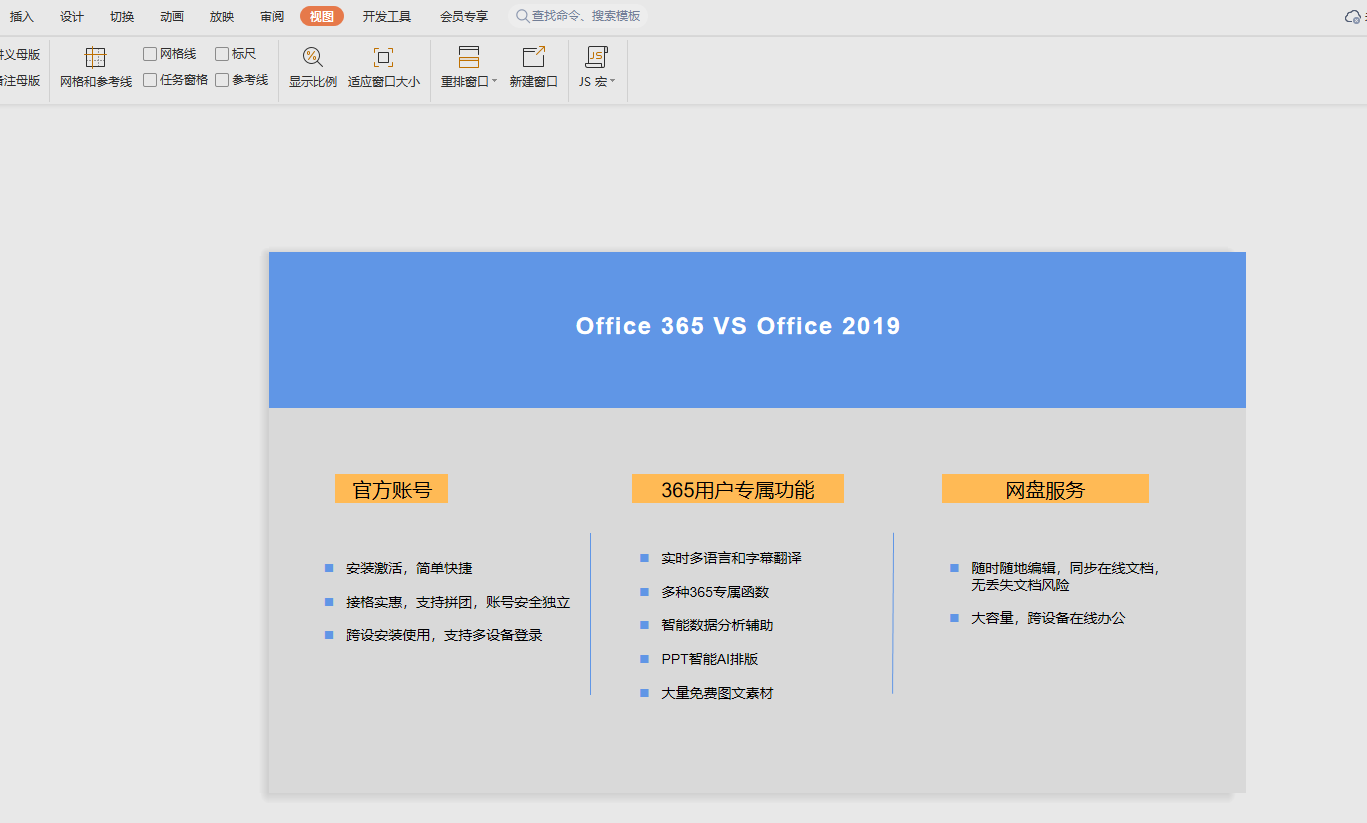The width and height of the screenshot is (1367, 823).
Task: Go to the 切换 transitions tab
Action: click(x=122, y=16)
